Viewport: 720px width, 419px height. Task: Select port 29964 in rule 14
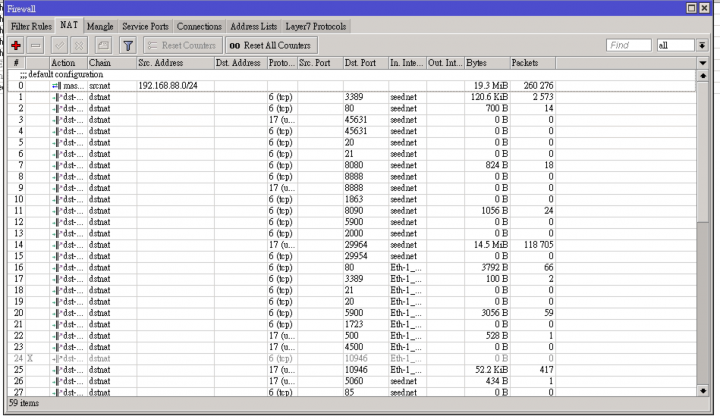pyautogui.click(x=356, y=245)
